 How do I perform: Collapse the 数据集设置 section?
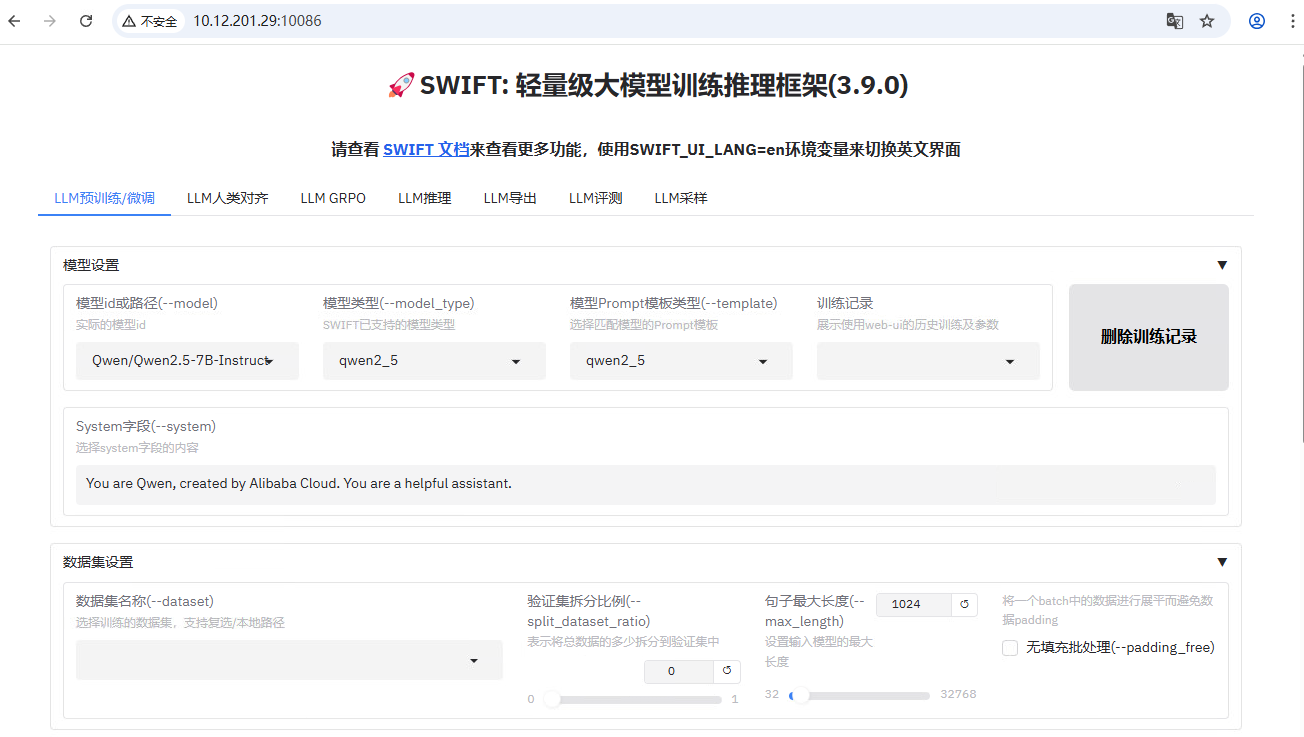click(1221, 562)
